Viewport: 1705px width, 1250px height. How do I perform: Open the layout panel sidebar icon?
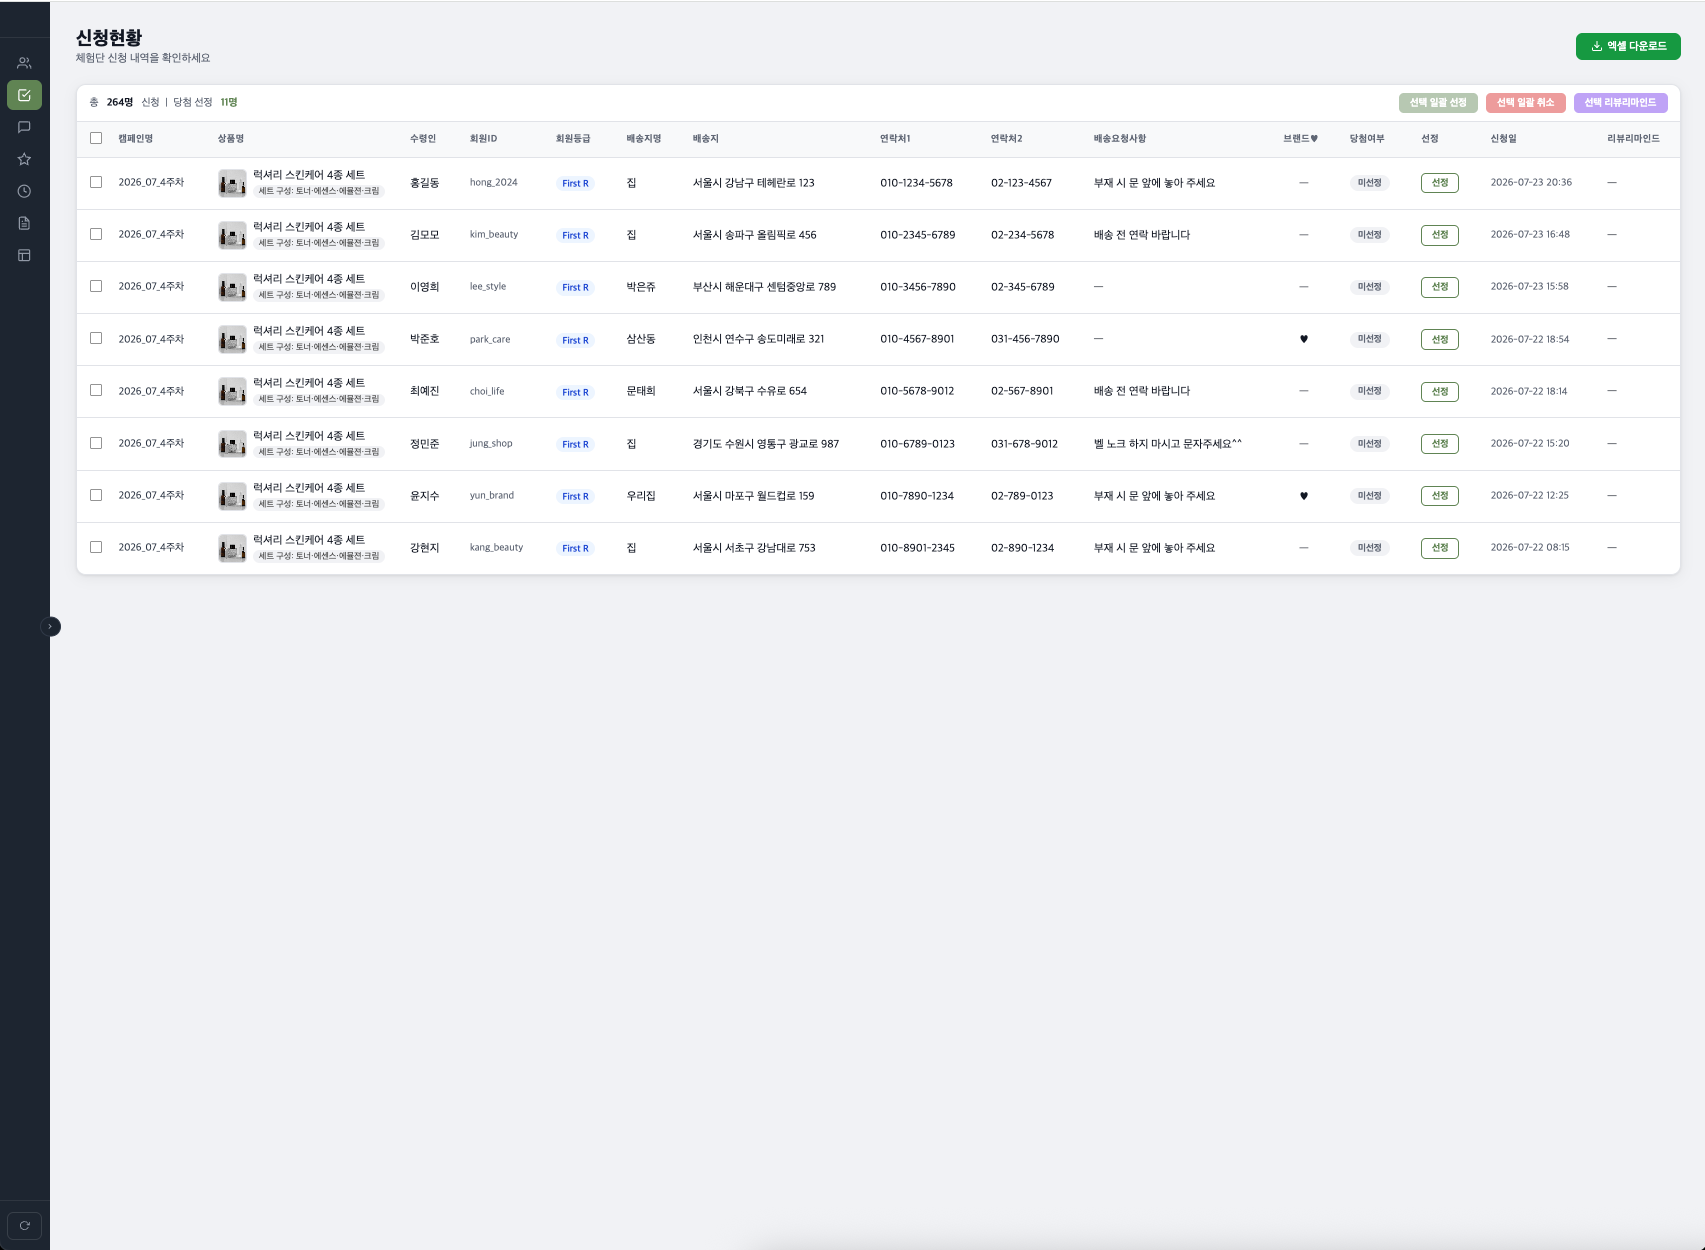coord(24,255)
